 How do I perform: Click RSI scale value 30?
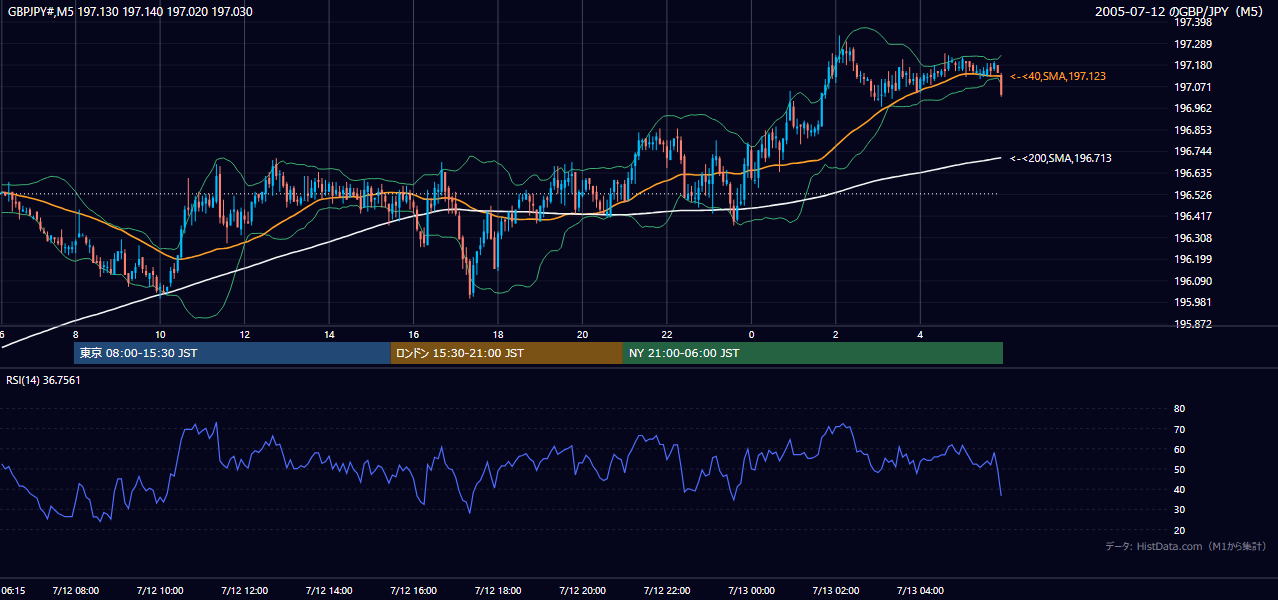click(1180, 510)
